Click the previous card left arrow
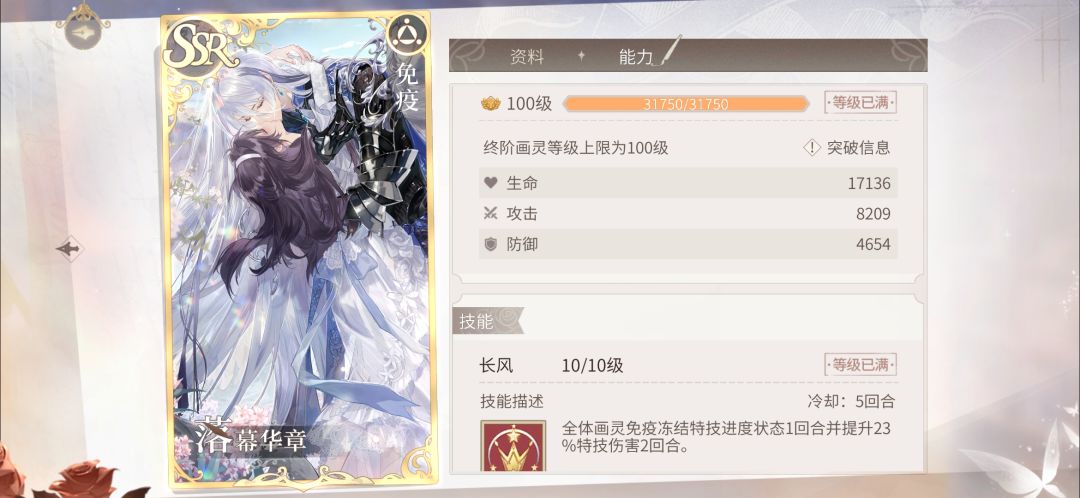The height and width of the screenshot is (498, 1080). [x=70, y=249]
